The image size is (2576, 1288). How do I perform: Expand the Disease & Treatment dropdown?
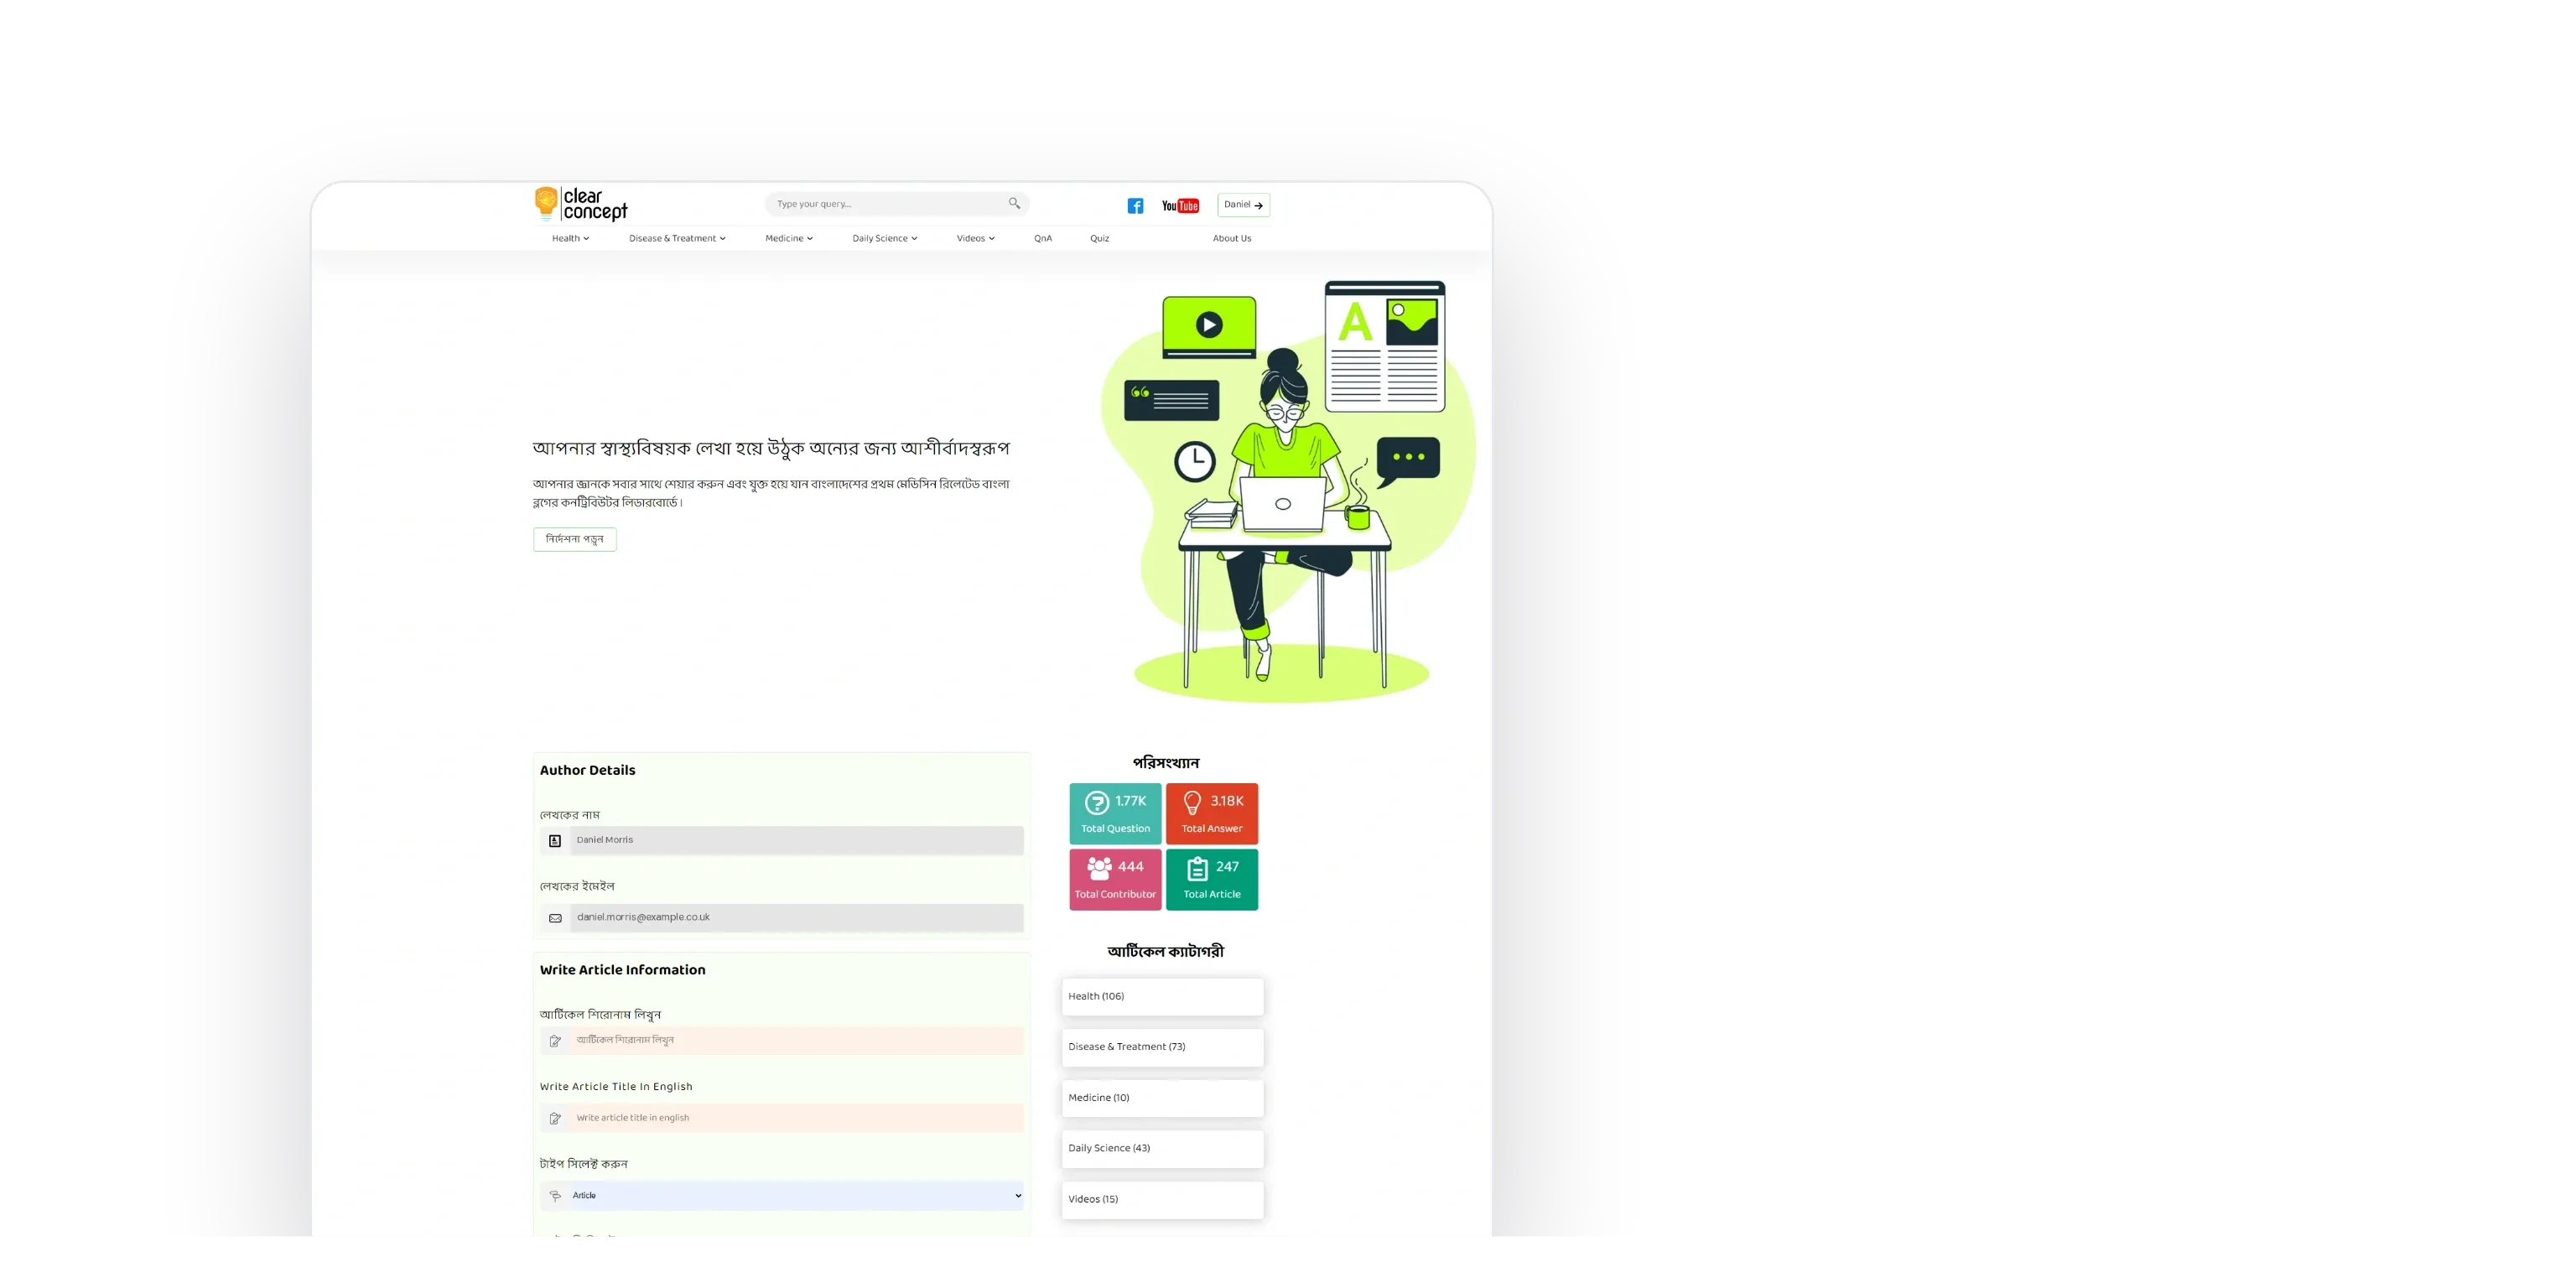tap(677, 238)
